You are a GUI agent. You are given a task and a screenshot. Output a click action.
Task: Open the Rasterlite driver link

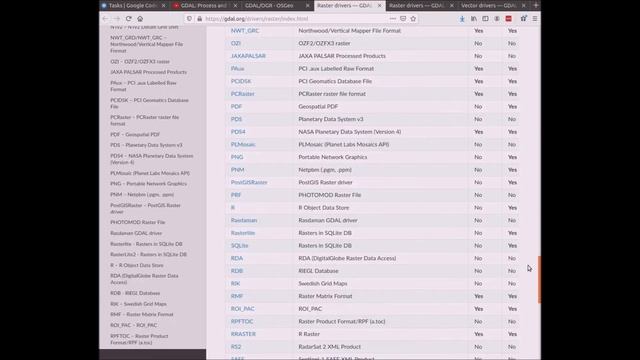click(x=243, y=233)
